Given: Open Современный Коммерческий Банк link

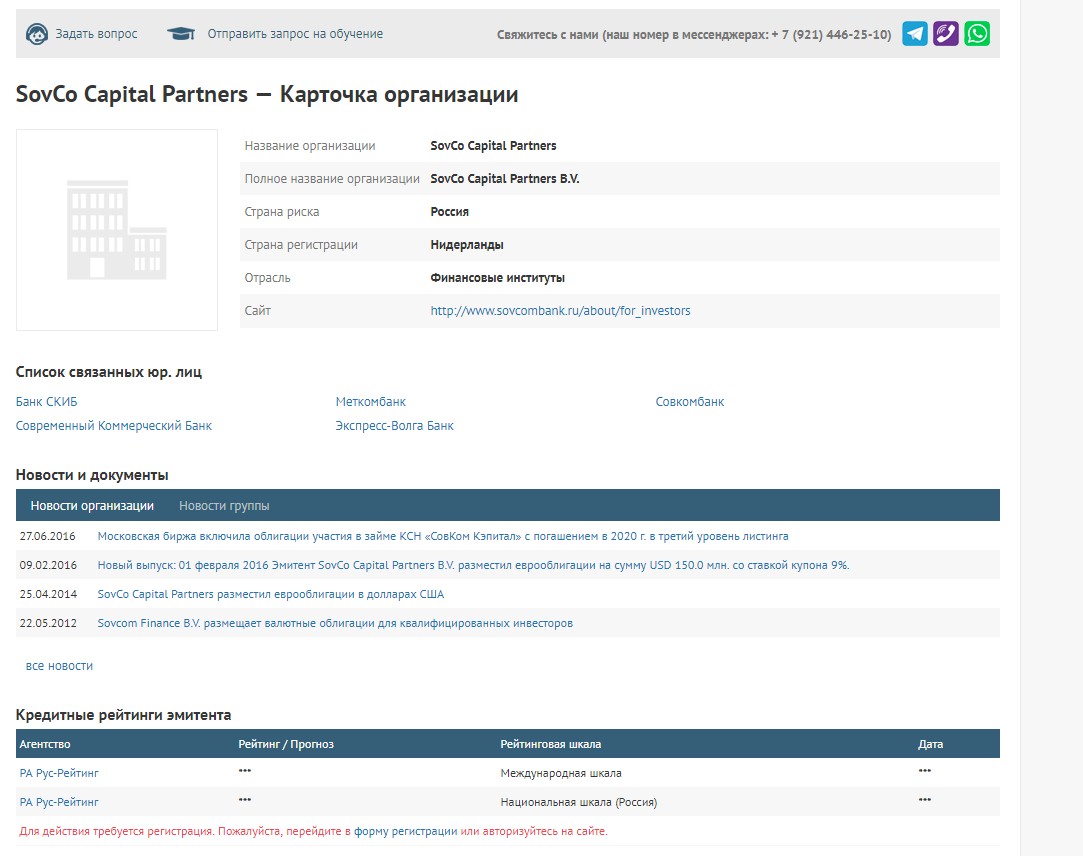Looking at the screenshot, I should [113, 426].
